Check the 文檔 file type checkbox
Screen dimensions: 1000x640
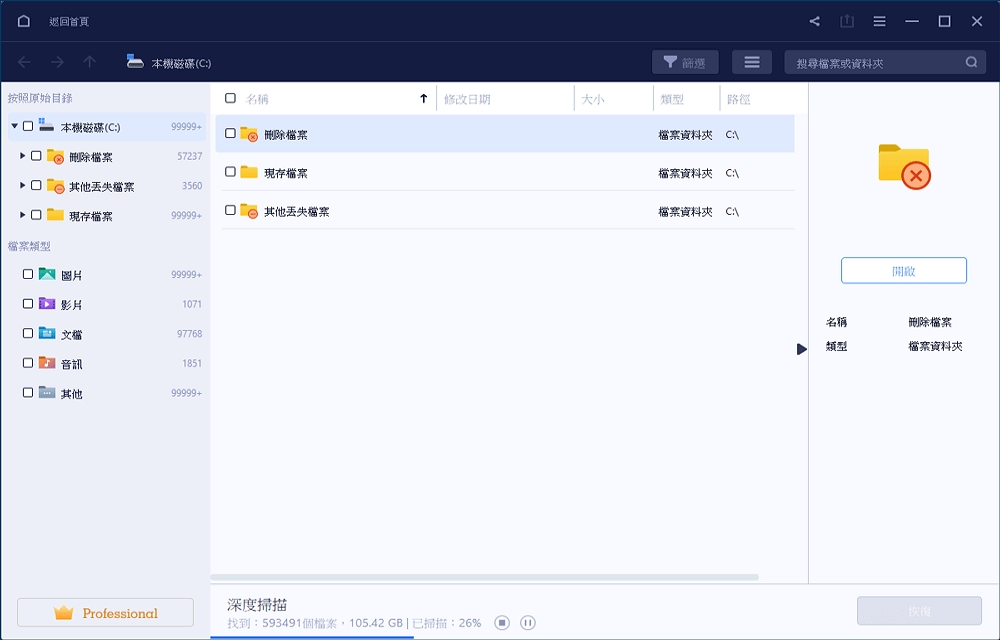coord(28,333)
